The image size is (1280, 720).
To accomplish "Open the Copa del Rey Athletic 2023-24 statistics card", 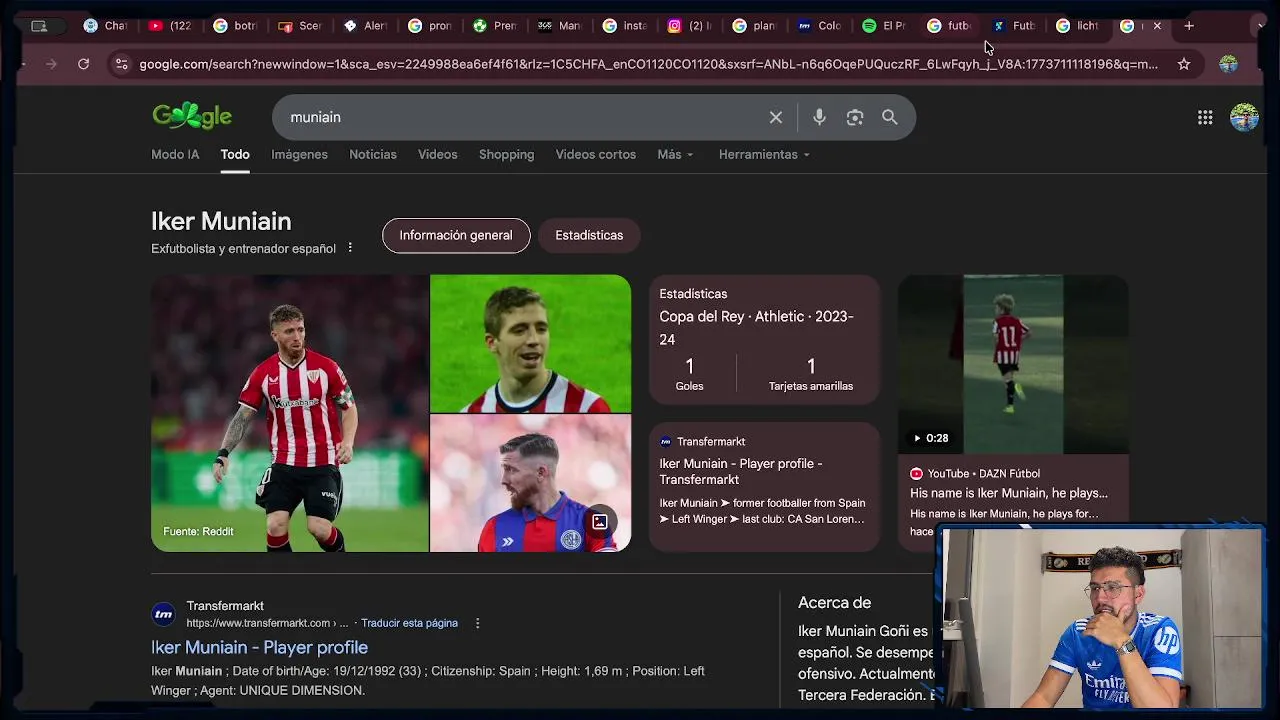I will pos(764,339).
